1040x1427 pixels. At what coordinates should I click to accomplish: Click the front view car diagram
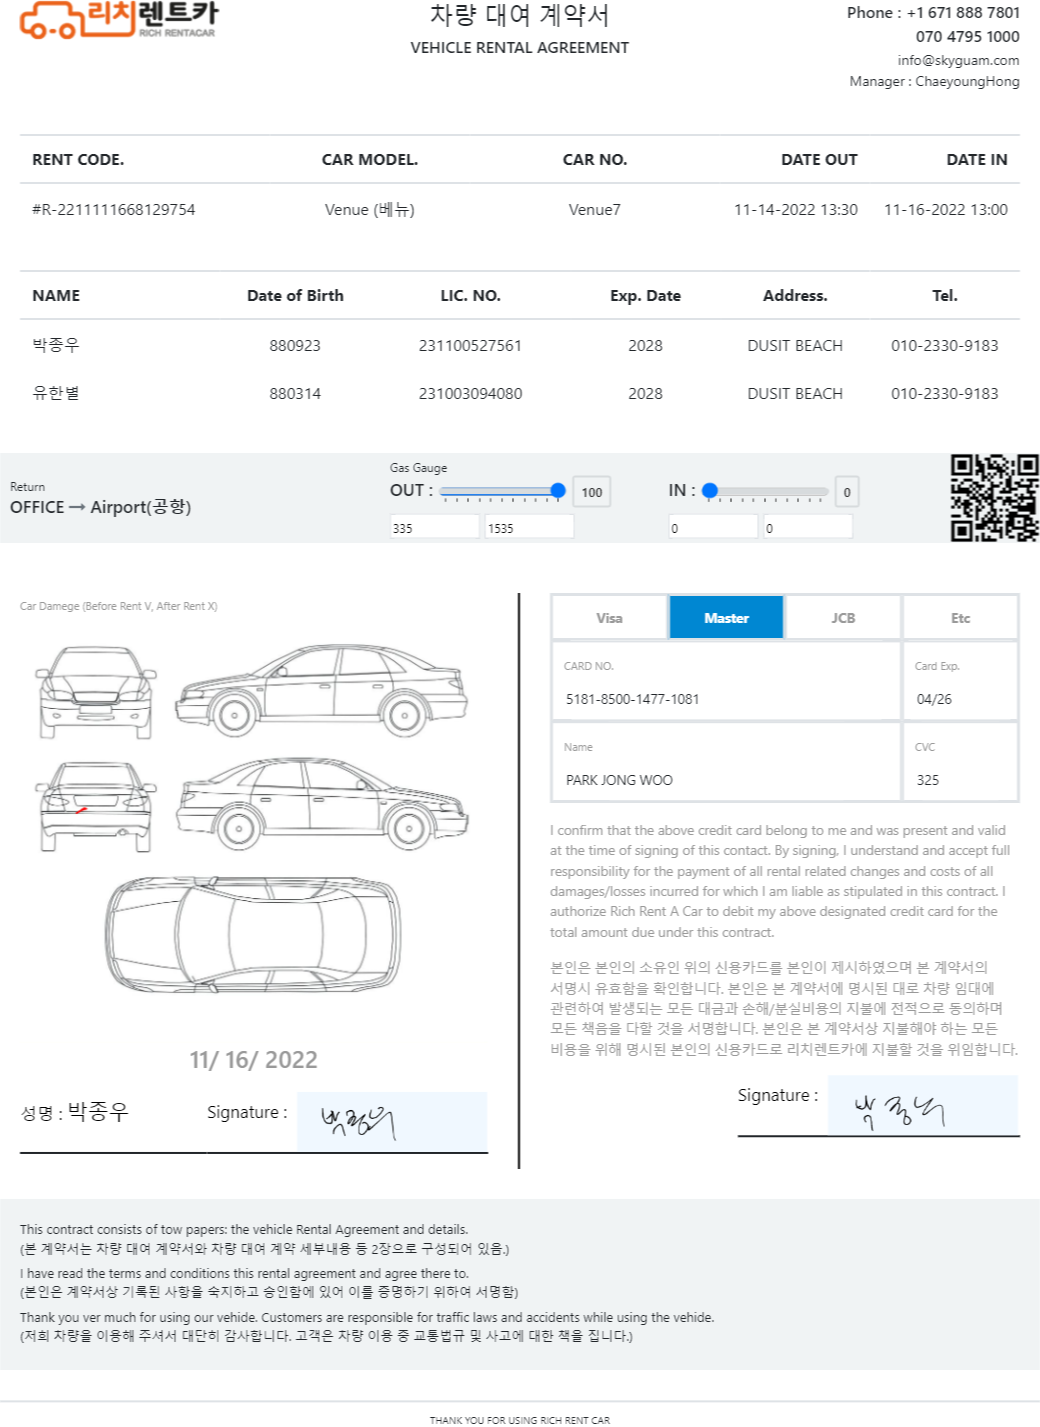point(96,692)
